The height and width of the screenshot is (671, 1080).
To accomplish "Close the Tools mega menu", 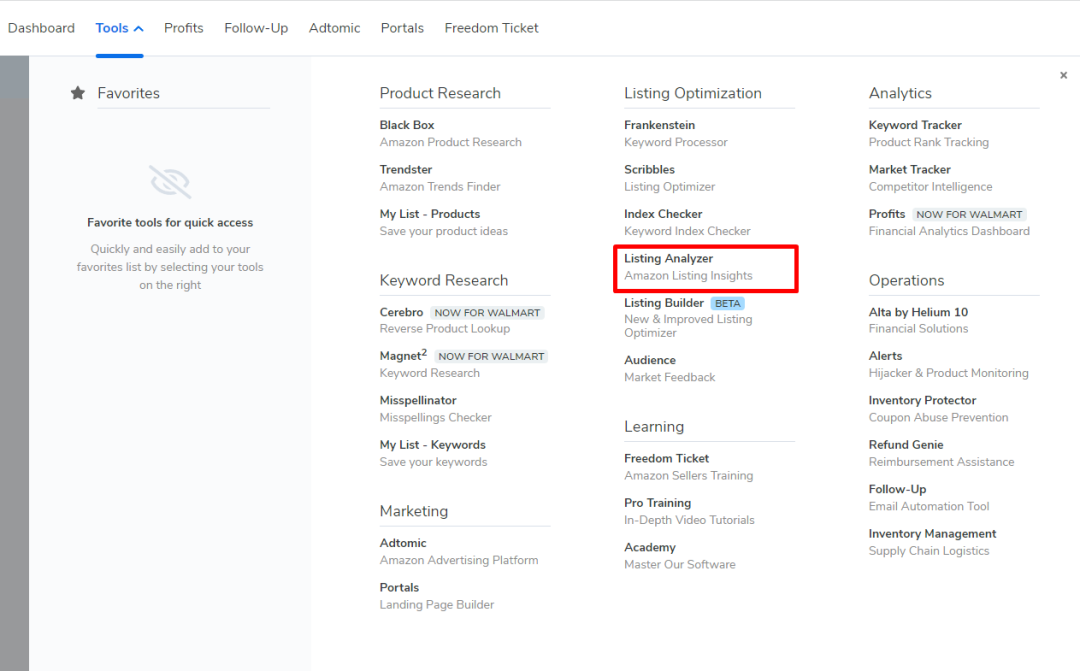I will (x=1063, y=75).
